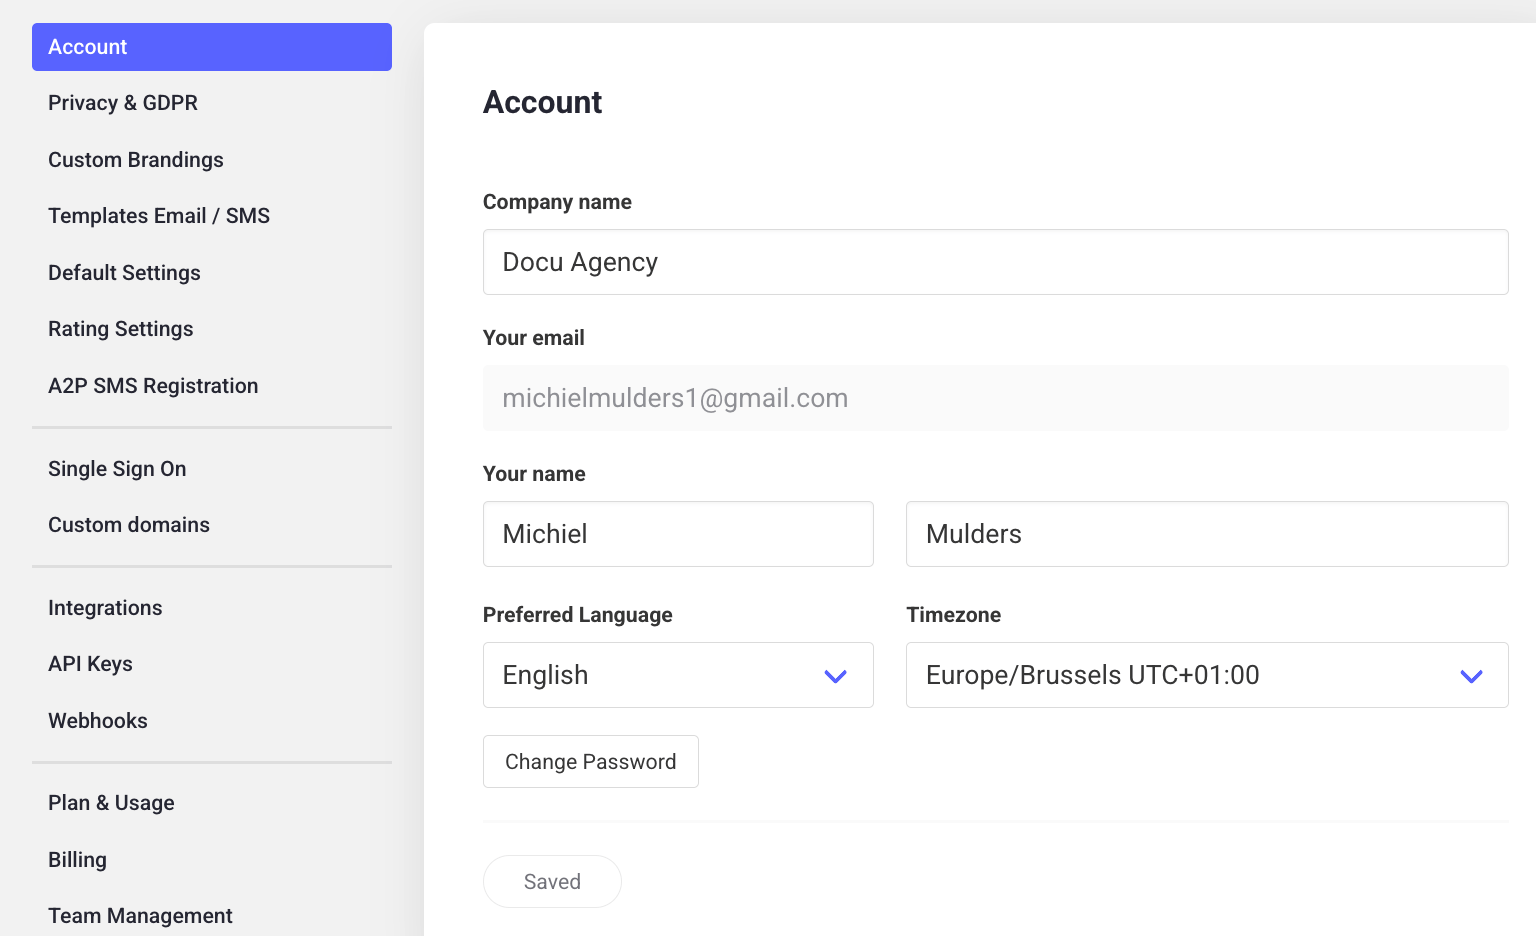Edit the first name field Michiel
The image size is (1536, 936).
[x=678, y=534]
